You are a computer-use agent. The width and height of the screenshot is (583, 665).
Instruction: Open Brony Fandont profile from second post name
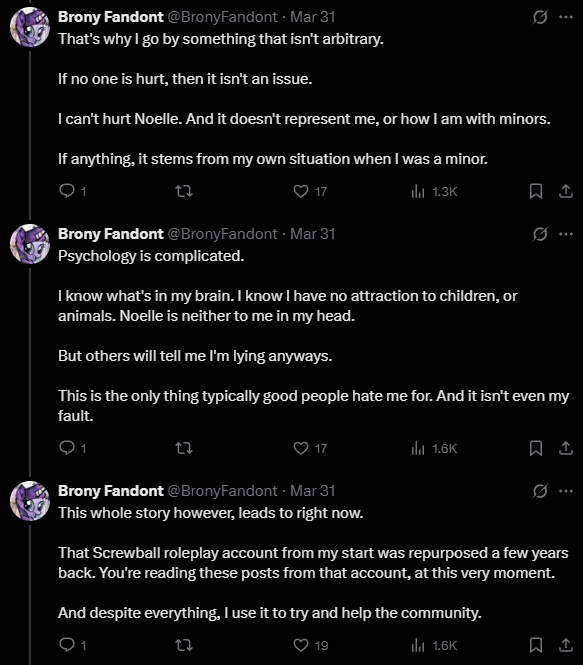click(x=111, y=234)
